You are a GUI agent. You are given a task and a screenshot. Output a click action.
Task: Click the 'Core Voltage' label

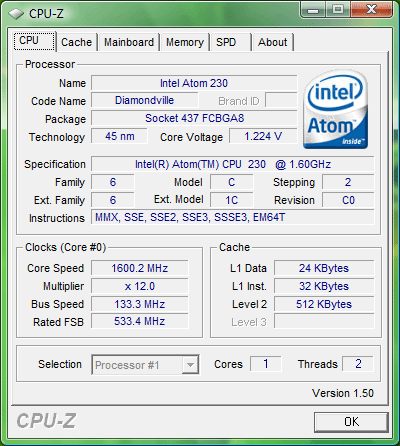[x=191, y=137]
